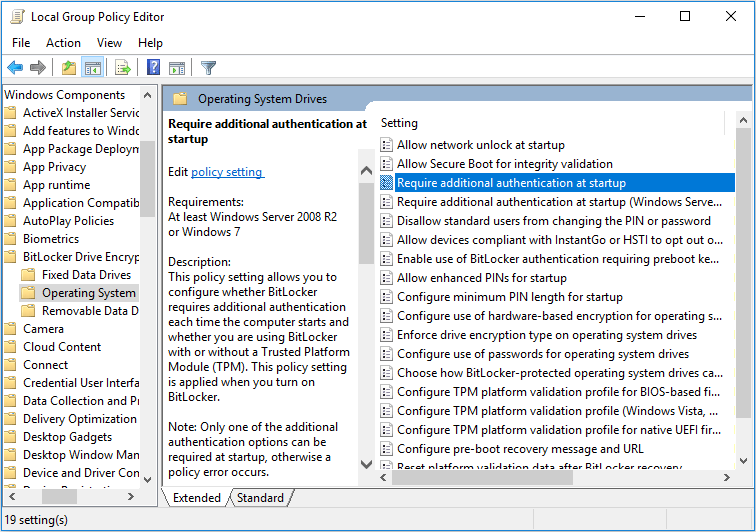Click the folder icon beside Cloud Content

(x=10, y=347)
